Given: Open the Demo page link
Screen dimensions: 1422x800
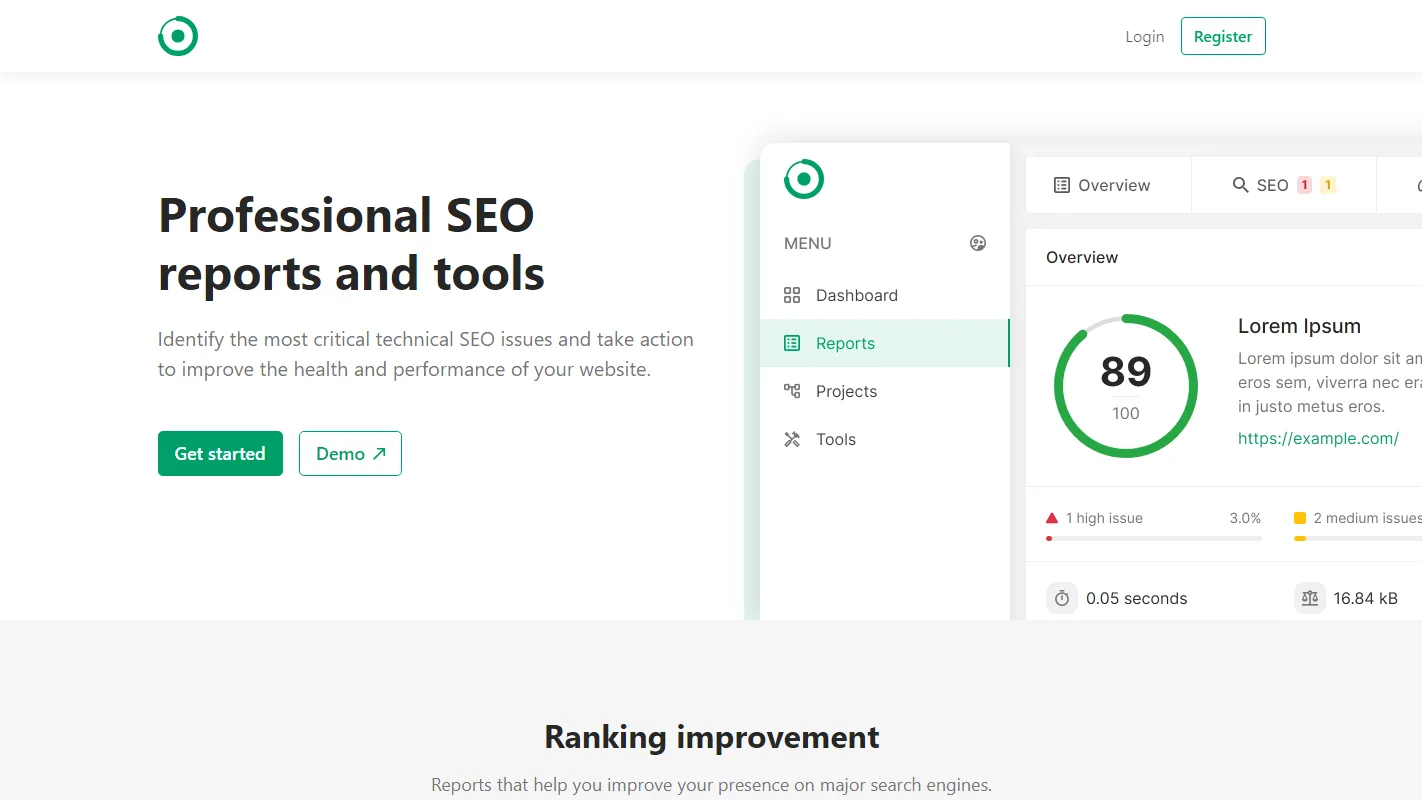Looking at the screenshot, I should point(350,453).
